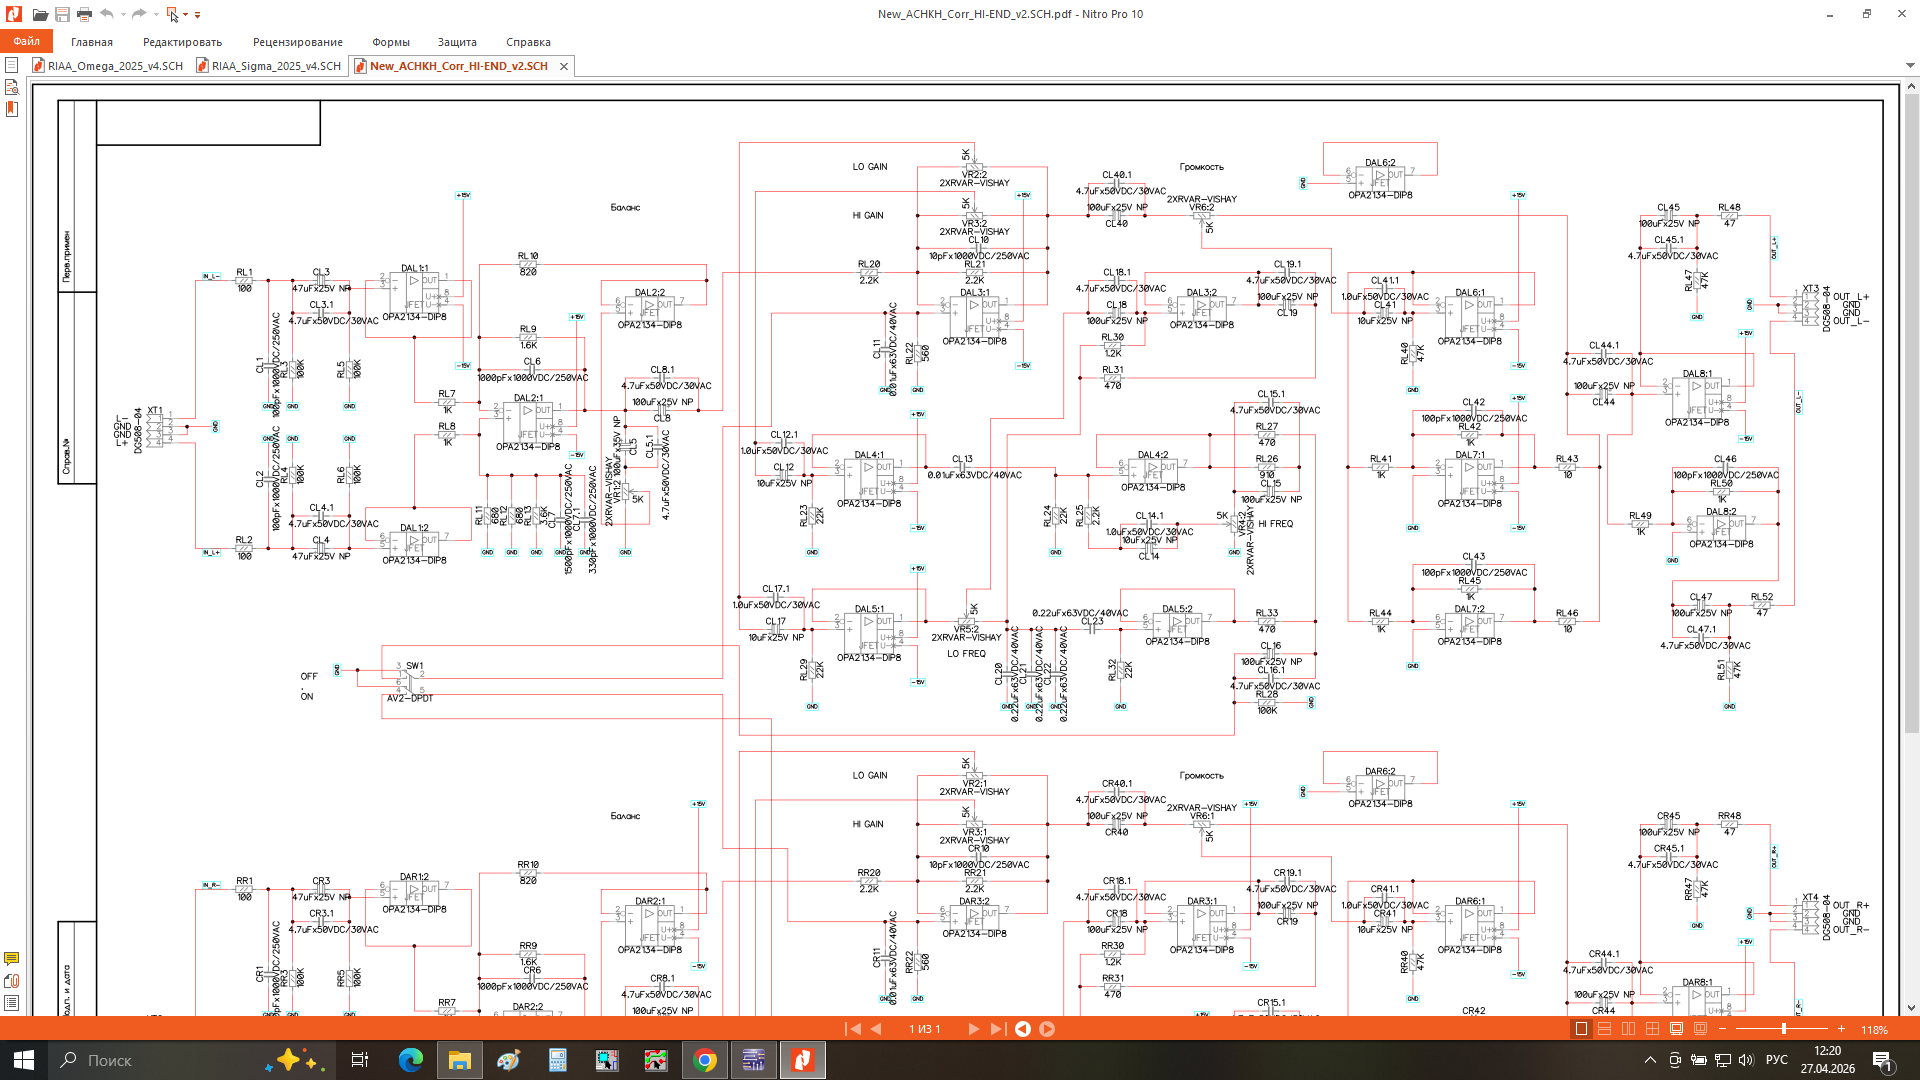The image size is (1920, 1080).
Task: Toggle facing pages view mode
Action: pos(1628,1029)
